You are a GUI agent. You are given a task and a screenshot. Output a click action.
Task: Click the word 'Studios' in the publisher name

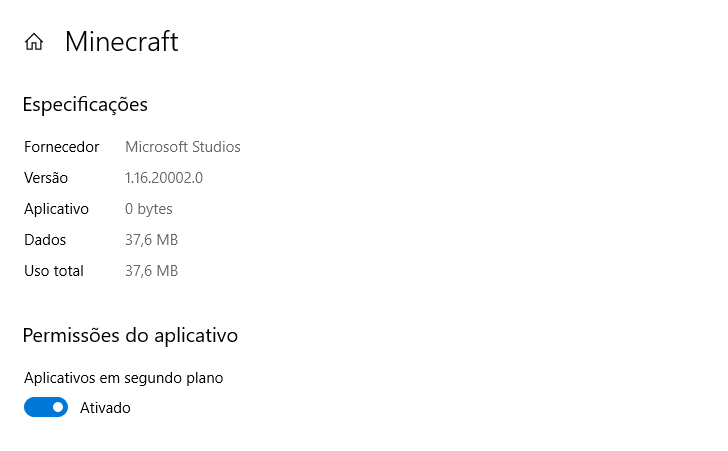pos(215,147)
